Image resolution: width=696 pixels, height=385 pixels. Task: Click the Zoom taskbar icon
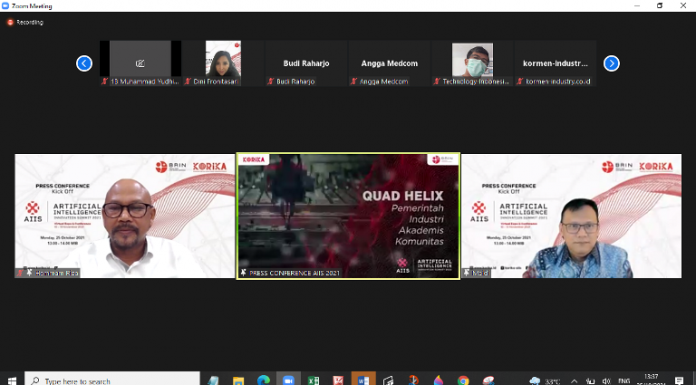pyautogui.click(x=289, y=380)
